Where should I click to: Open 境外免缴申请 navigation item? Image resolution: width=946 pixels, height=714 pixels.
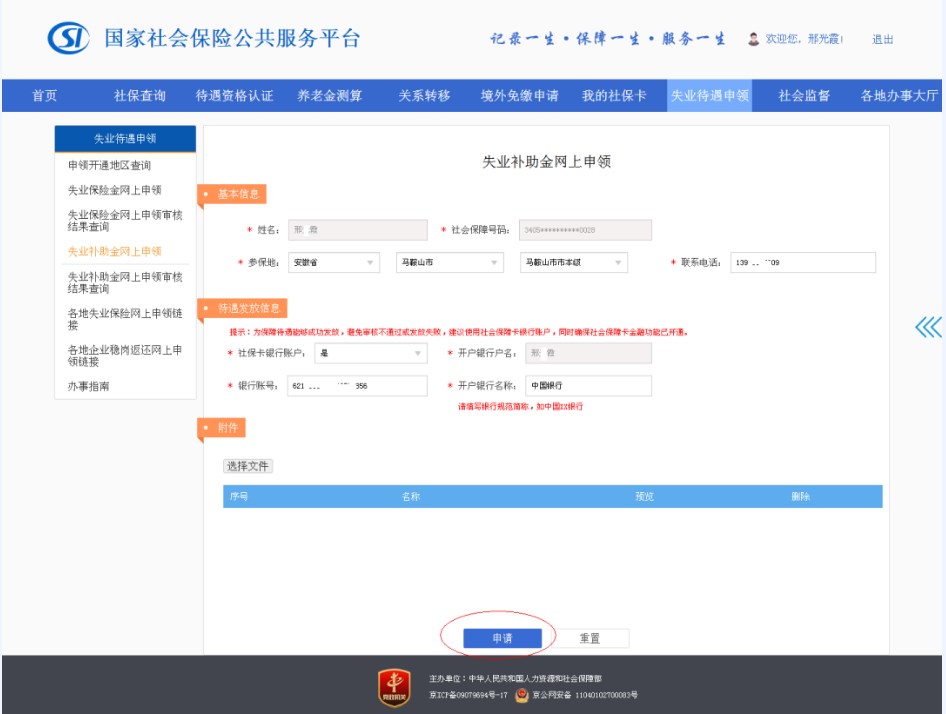519,95
